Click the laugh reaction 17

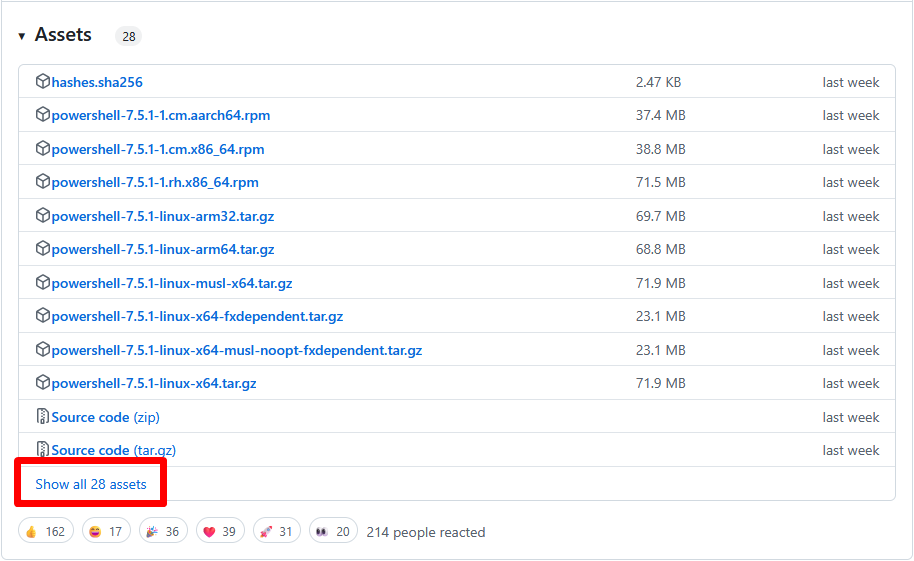point(106,531)
